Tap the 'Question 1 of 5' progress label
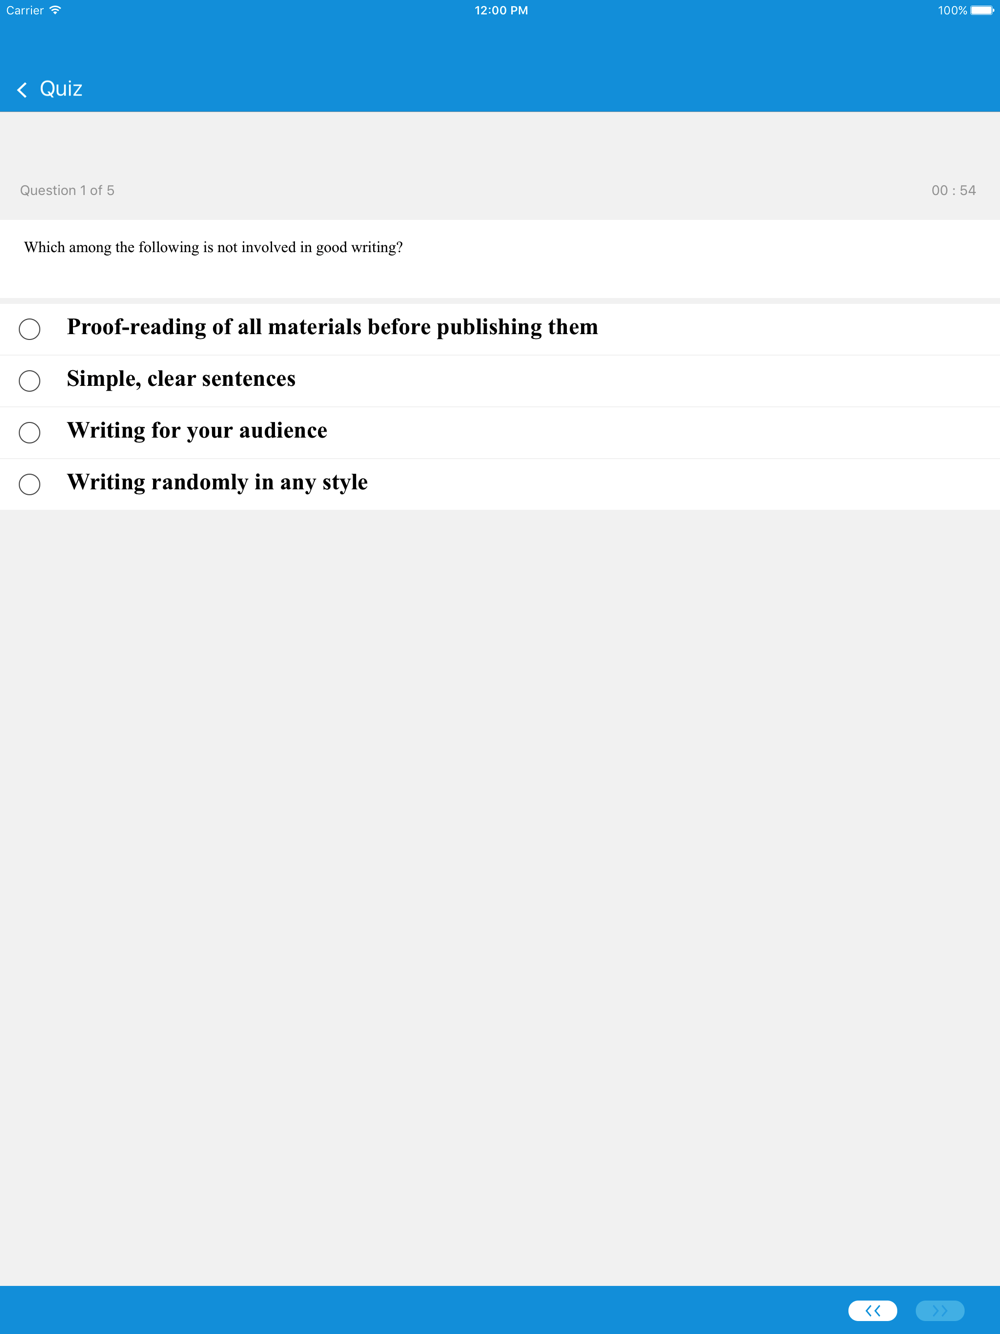This screenshot has width=1000, height=1334. pyautogui.click(x=67, y=190)
